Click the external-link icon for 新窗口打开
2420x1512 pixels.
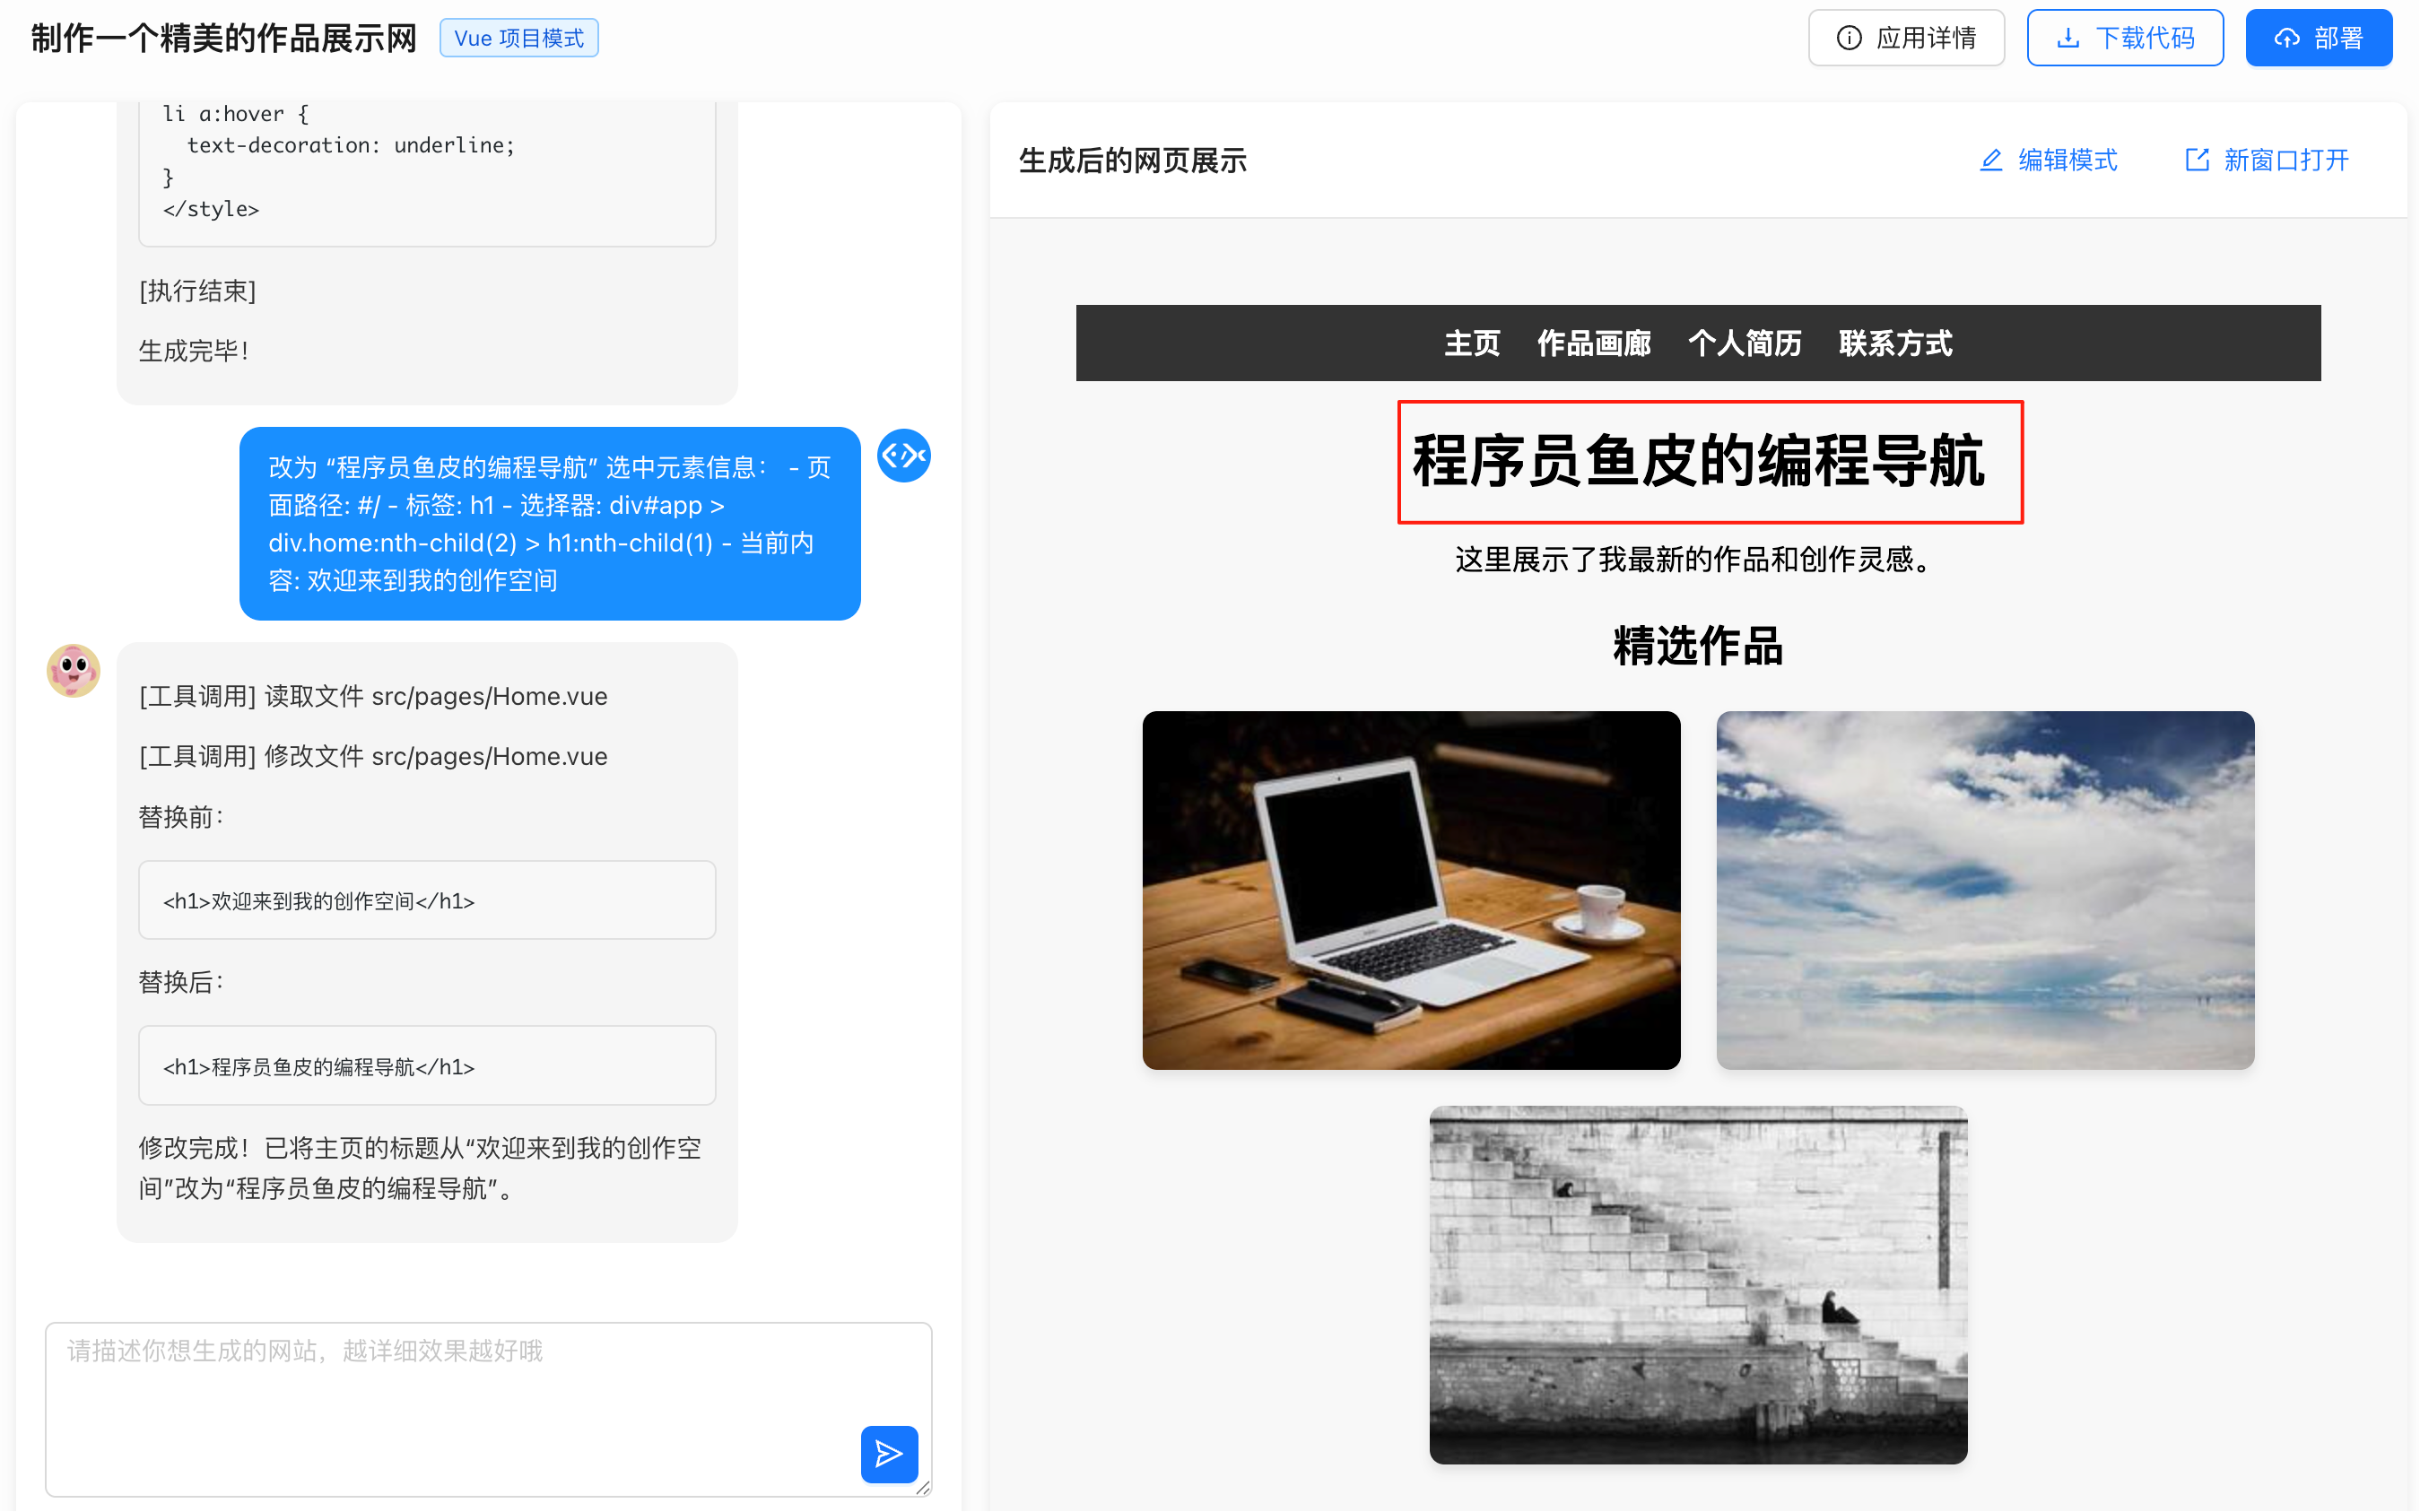coord(2196,160)
